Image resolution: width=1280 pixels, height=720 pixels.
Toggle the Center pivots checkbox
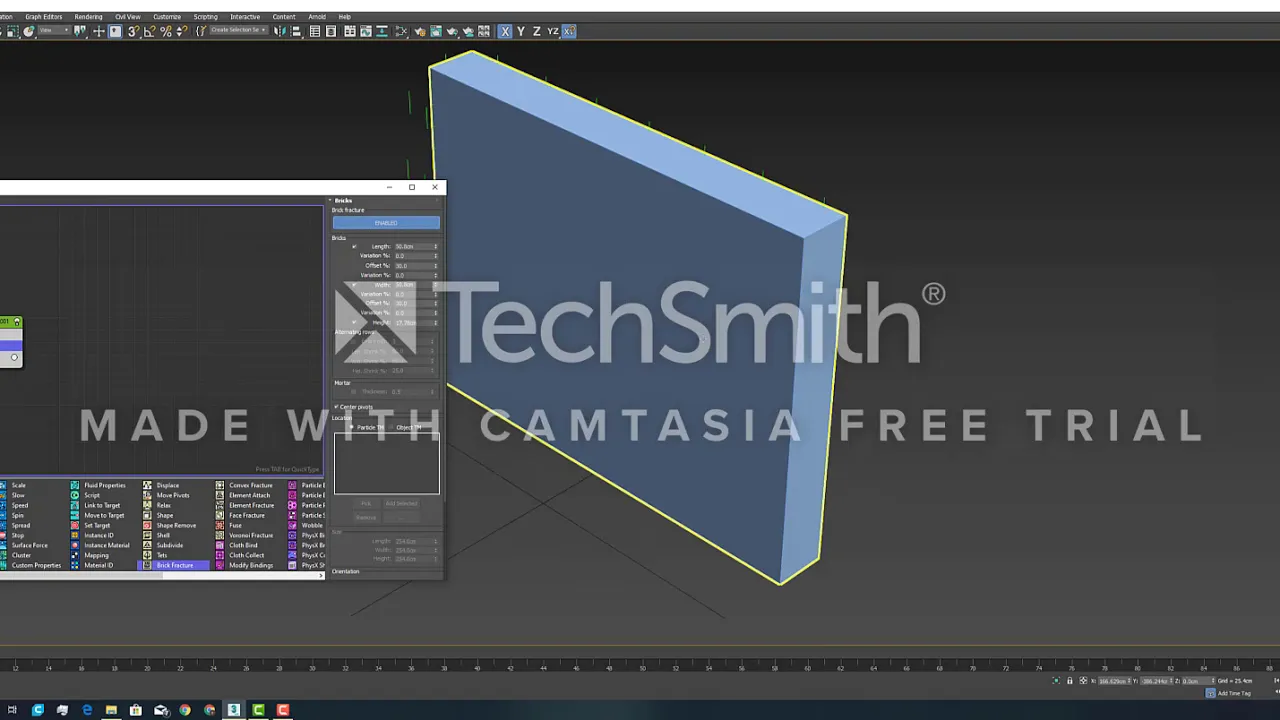(x=337, y=407)
